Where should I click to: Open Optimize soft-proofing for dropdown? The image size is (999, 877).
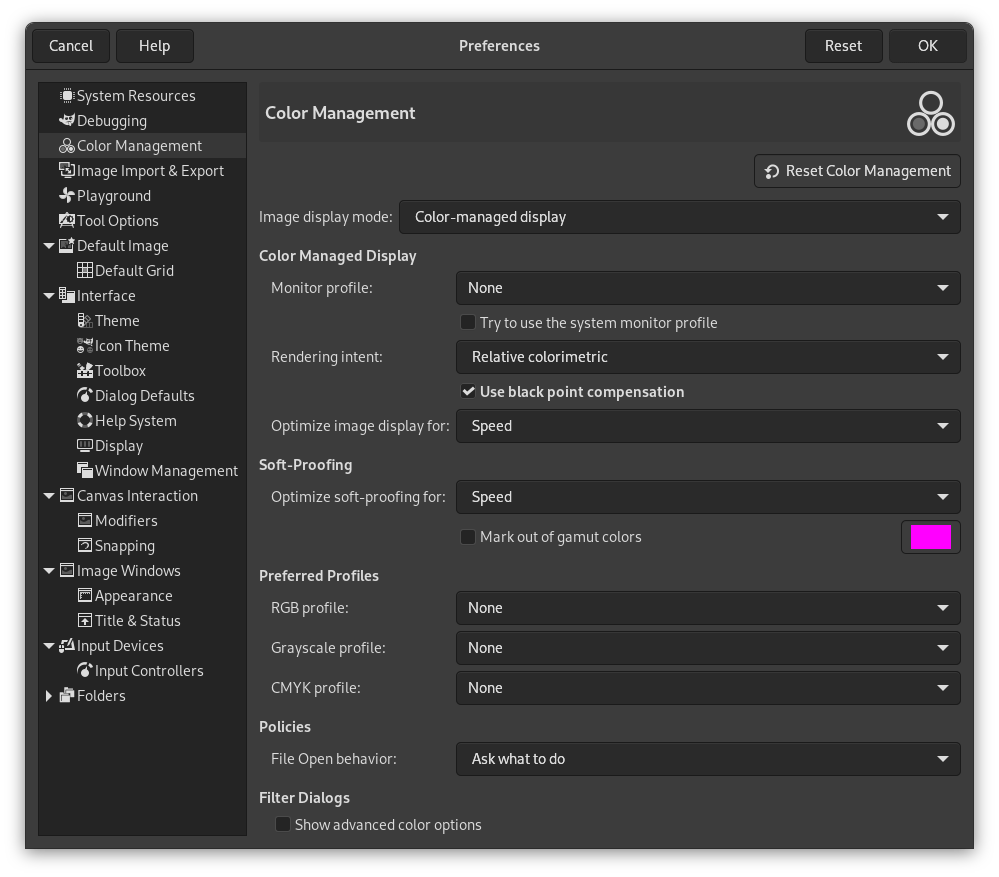(708, 497)
